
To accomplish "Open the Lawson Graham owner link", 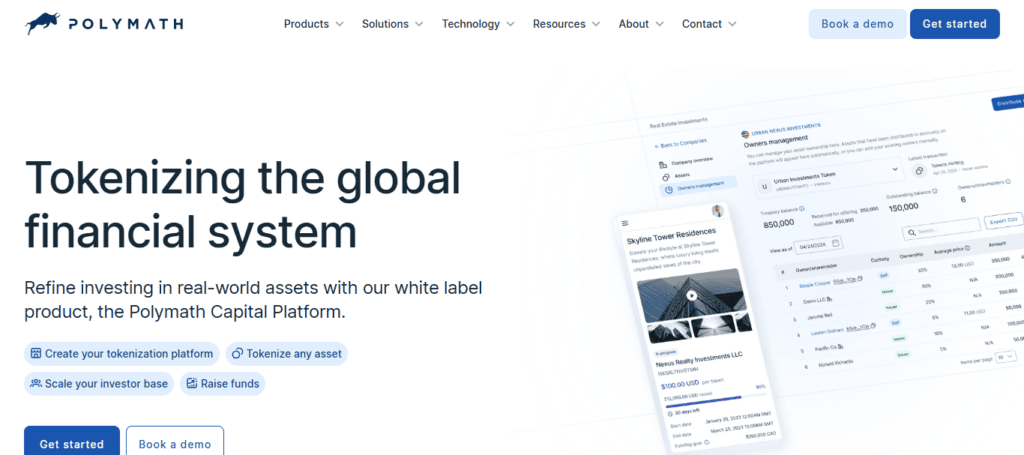I will (x=829, y=330).
